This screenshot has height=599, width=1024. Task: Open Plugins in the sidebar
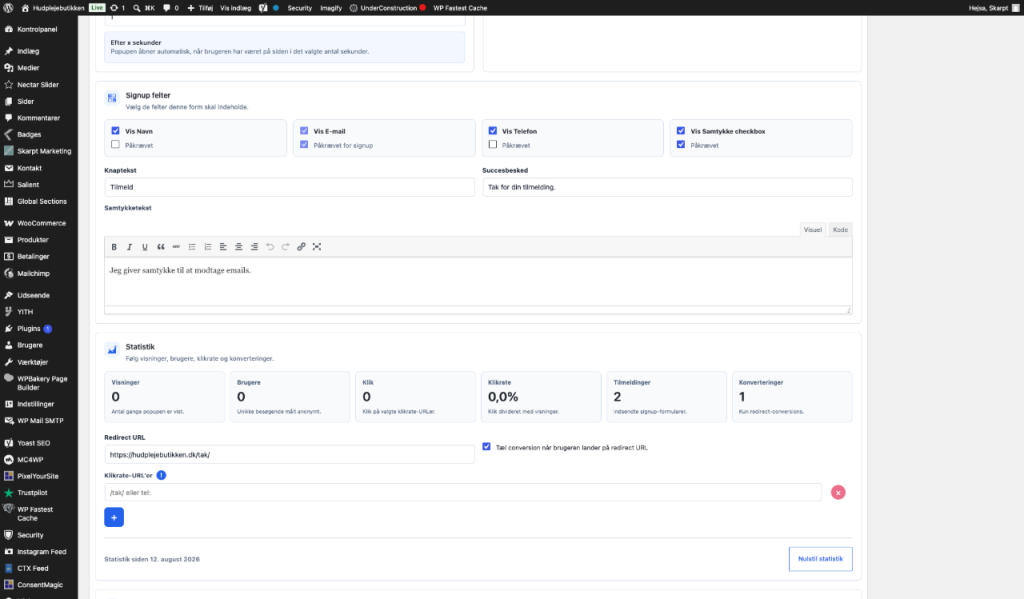(29, 329)
